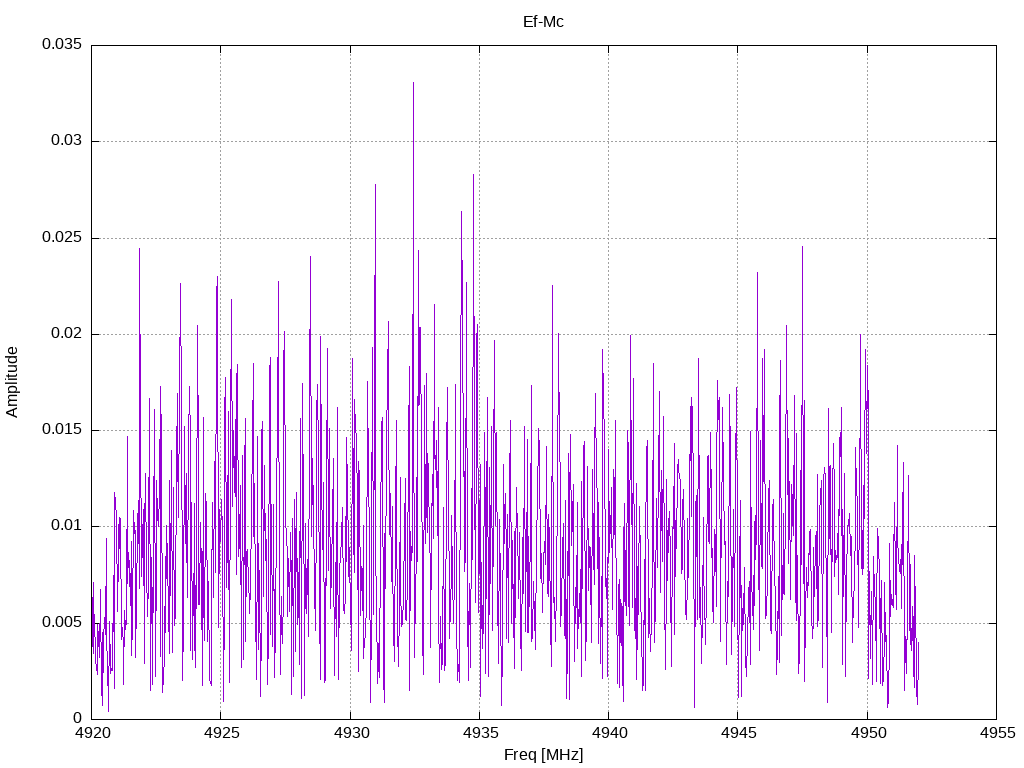Click the Freq [MHz] x-axis label
The height and width of the screenshot is (768, 1024).
(543, 755)
